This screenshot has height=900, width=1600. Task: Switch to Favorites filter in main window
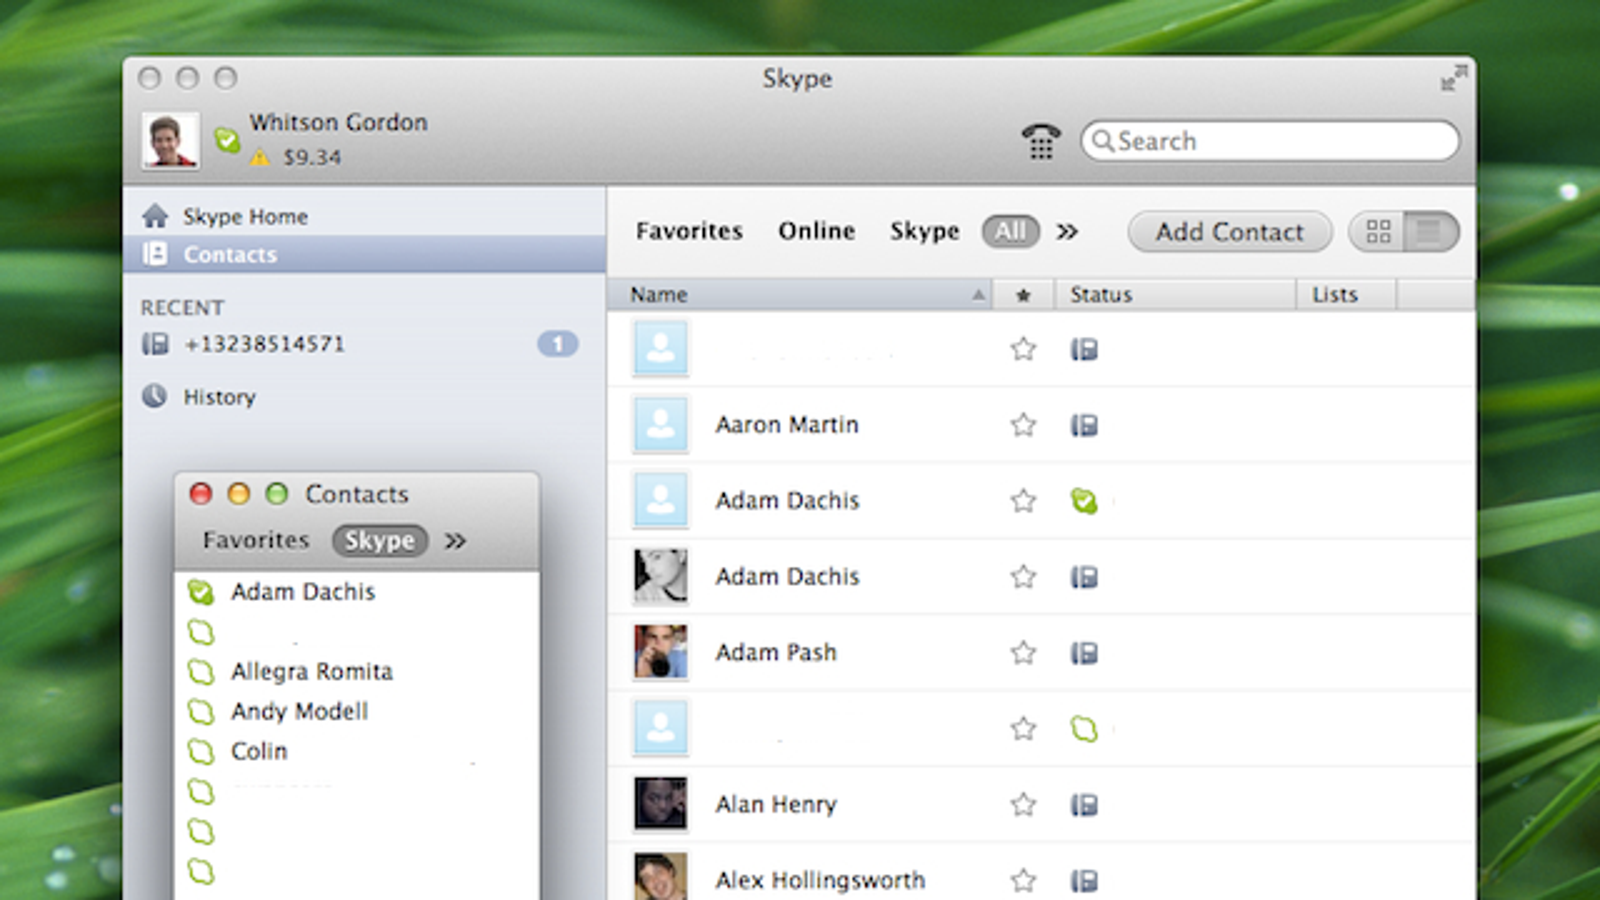689,231
